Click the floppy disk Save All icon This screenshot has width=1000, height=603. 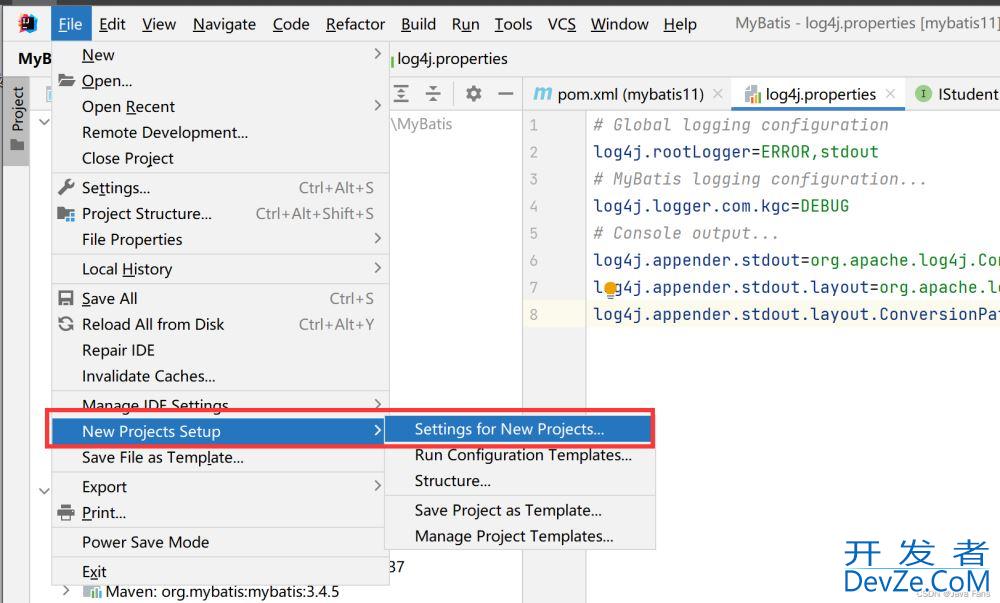pos(66,298)
